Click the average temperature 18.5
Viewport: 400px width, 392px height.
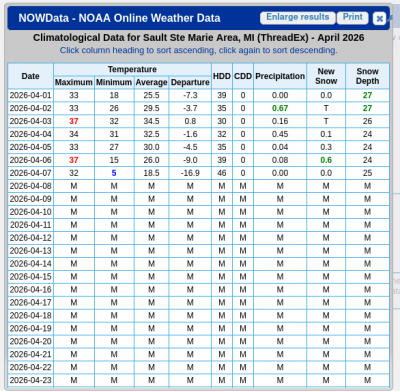coord(151,173)
